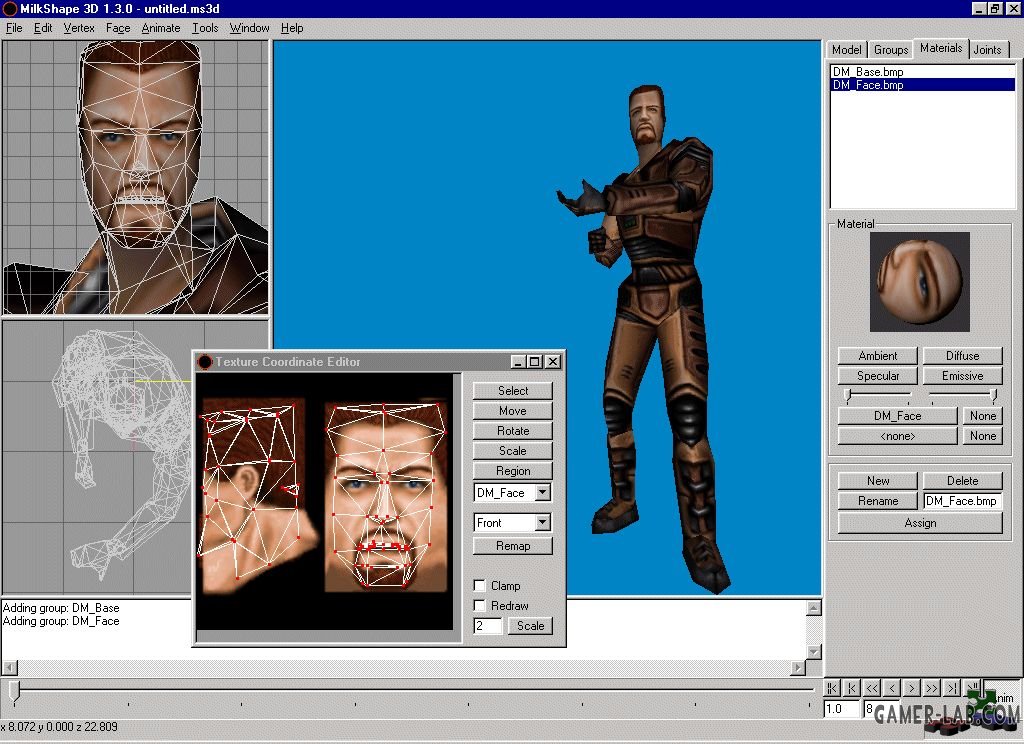Screen dimensions: 1024x744
Task: Click the animation timeline slider handle
Action: pos(14,691)
